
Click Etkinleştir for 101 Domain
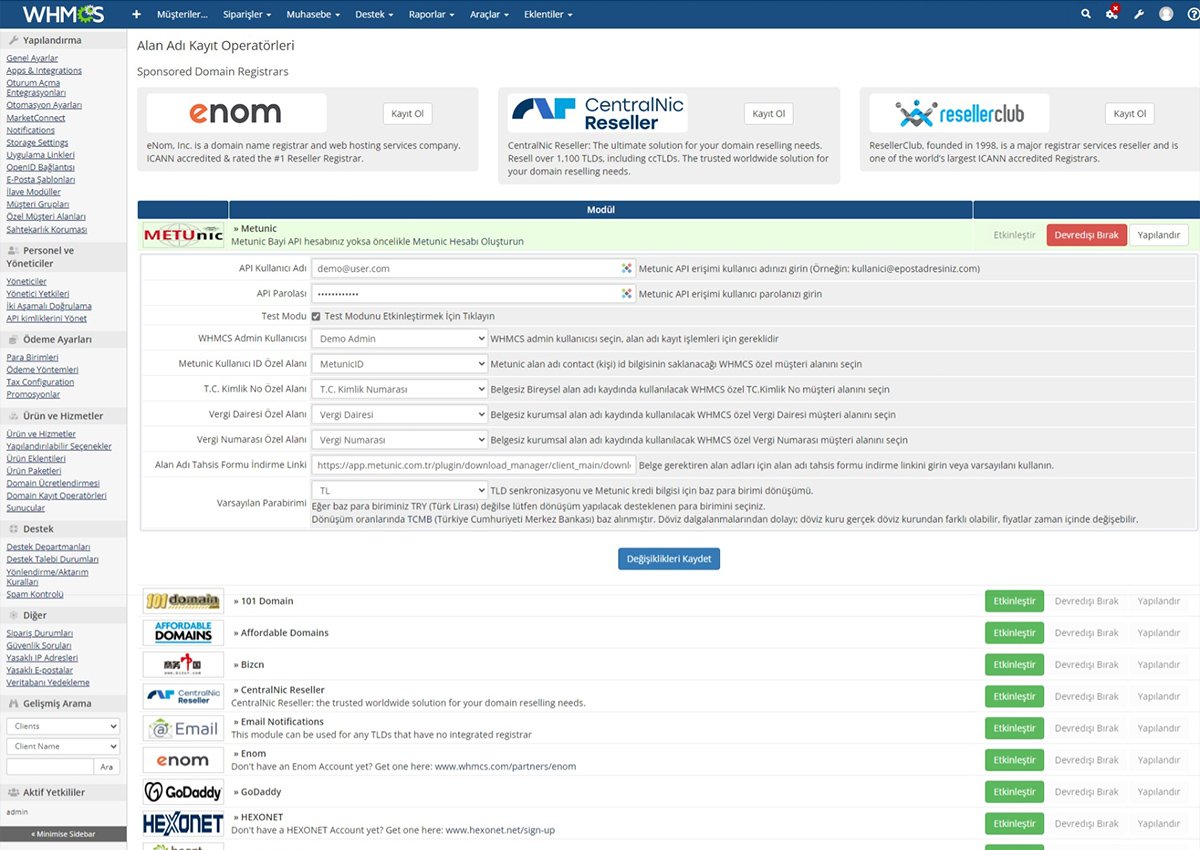click(x=1014, y=601)
